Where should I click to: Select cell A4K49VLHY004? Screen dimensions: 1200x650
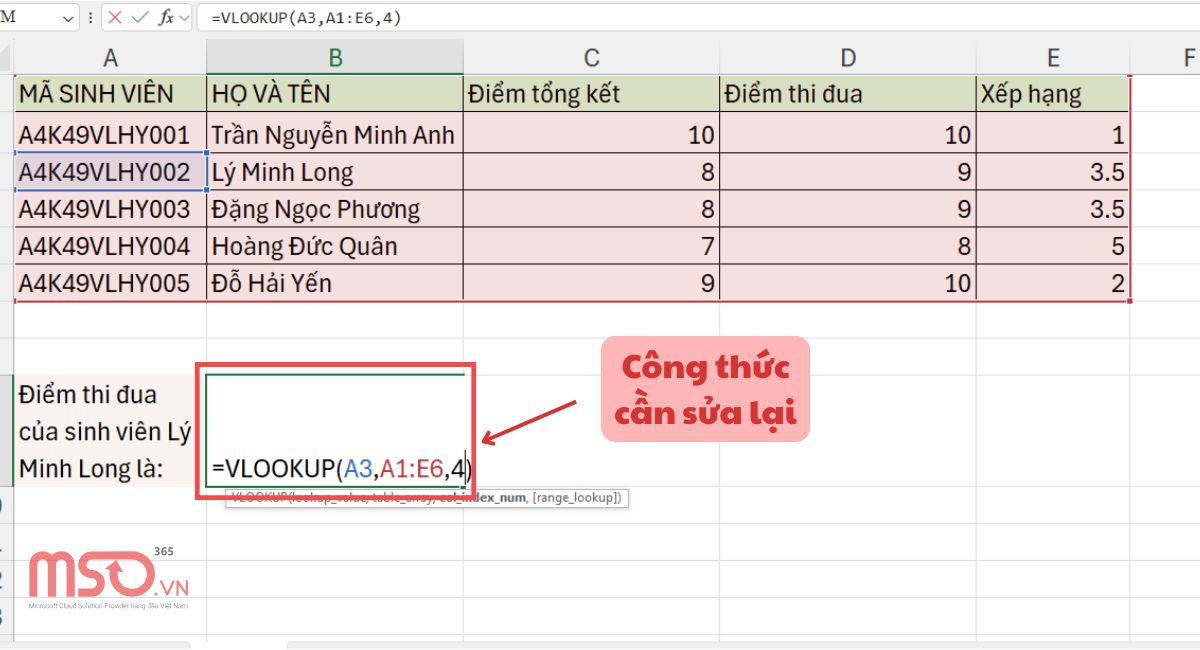[110, 246]
